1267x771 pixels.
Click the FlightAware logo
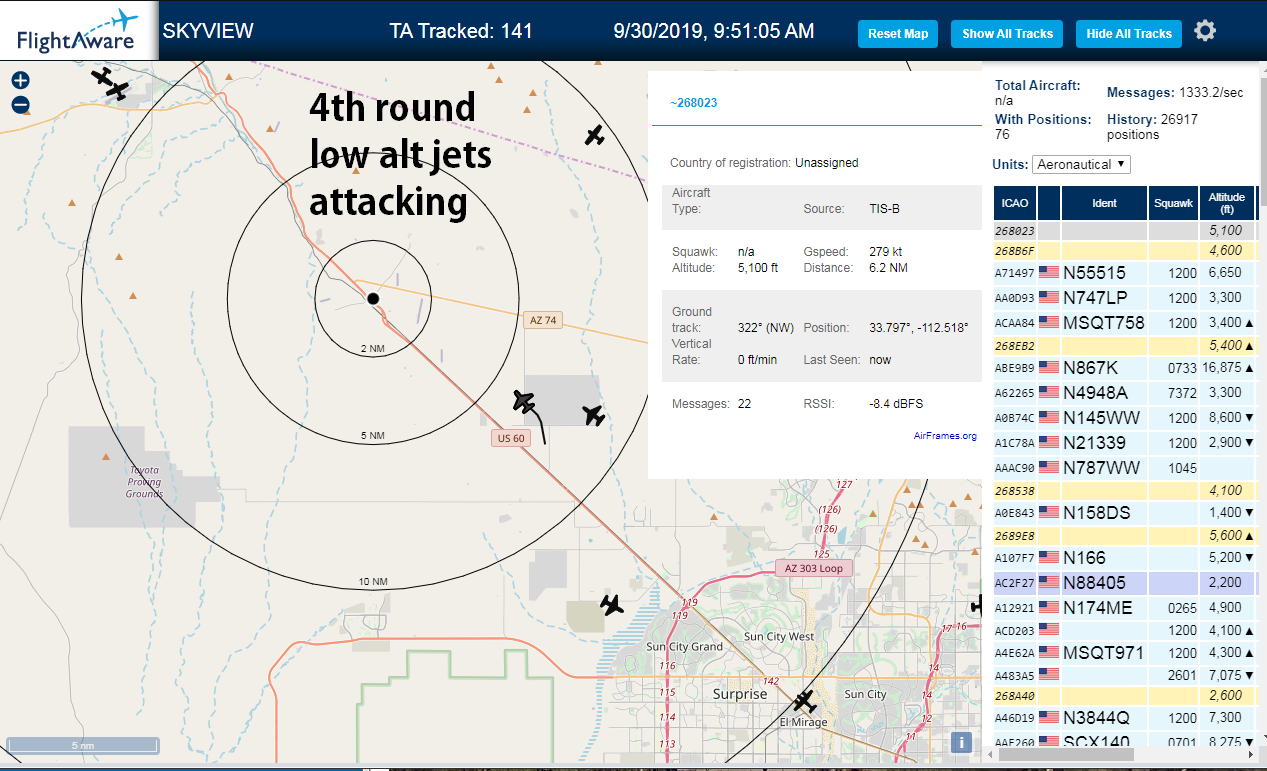78,31
